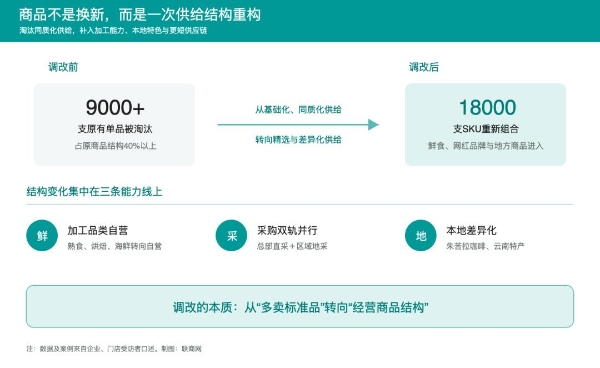Click the arrow head pointing to 调改后
600x368 pixels.
[373, 125]
